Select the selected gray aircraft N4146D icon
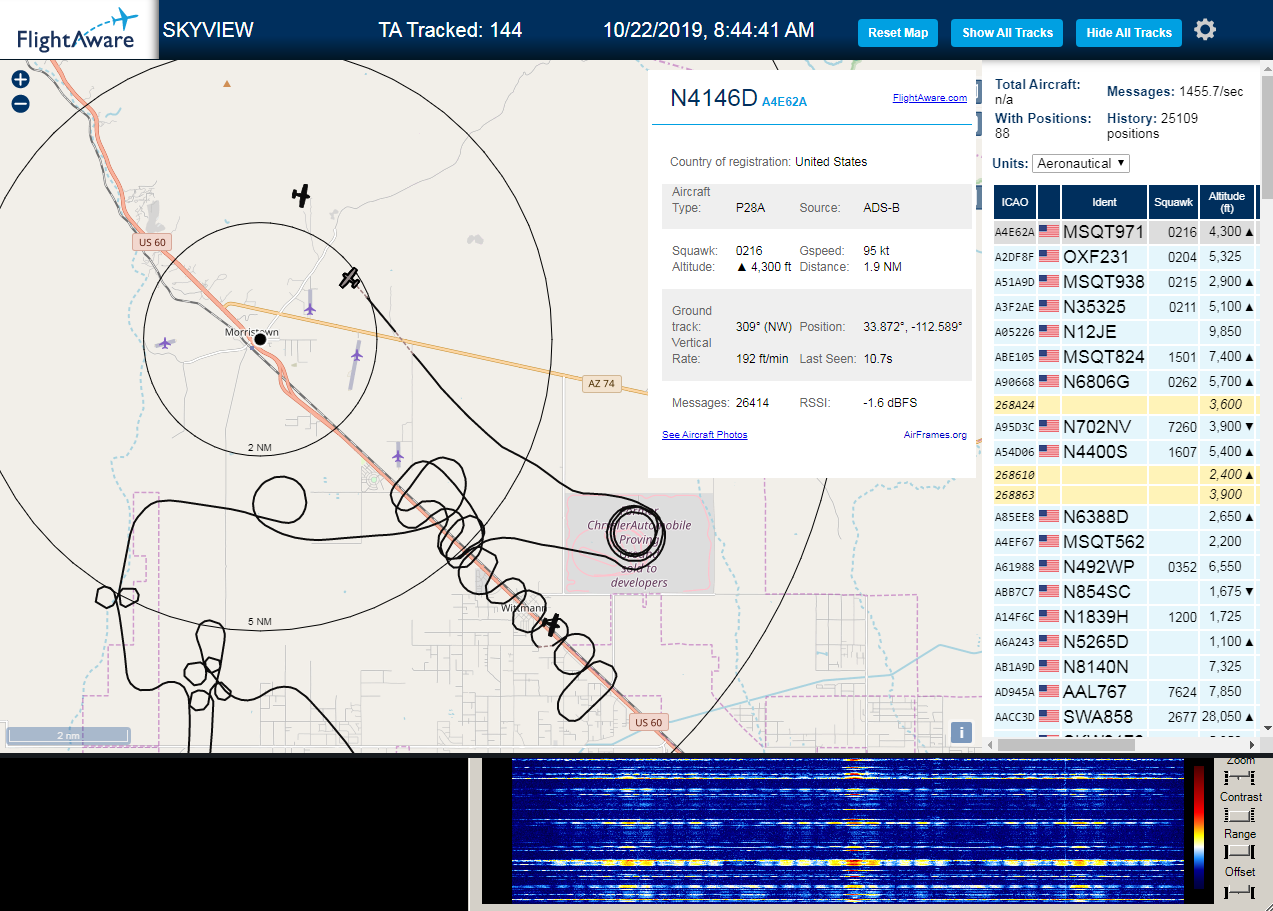Screen dimensions: 1273x911 [349, 279]
